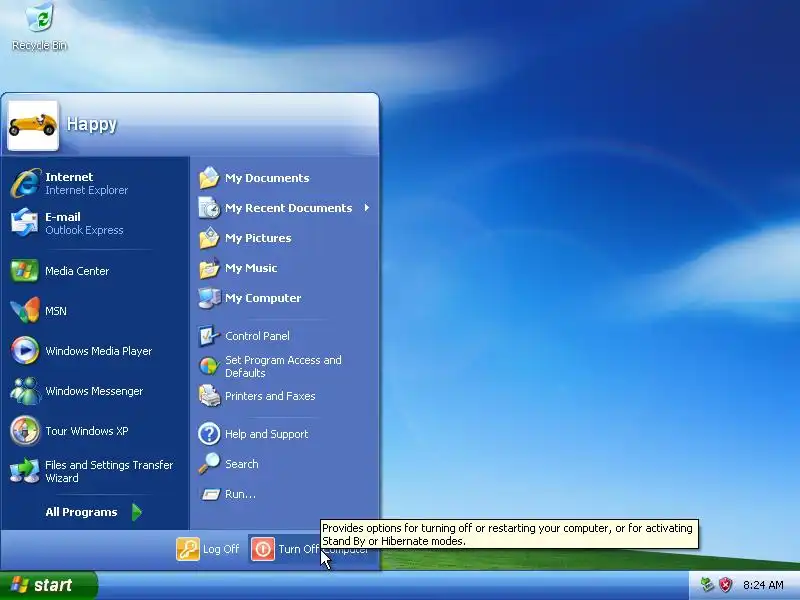800x600 pixels.
Task: Select the Run... label
Action: (x=240, y=494)
